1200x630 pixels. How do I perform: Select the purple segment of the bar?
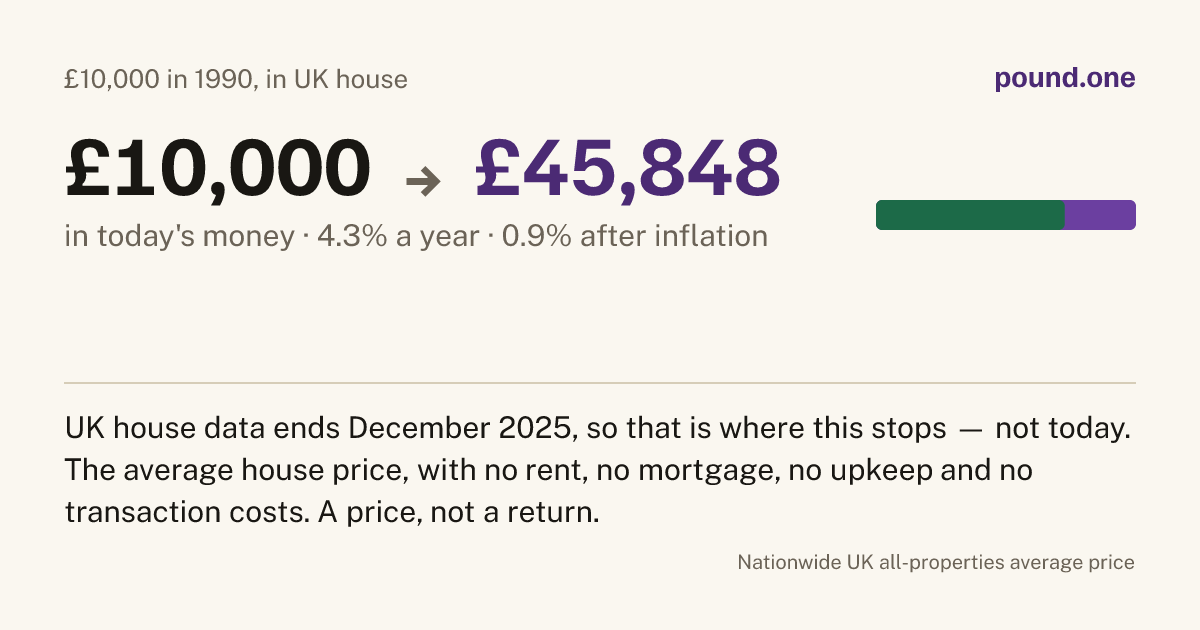pos(1100,215)
